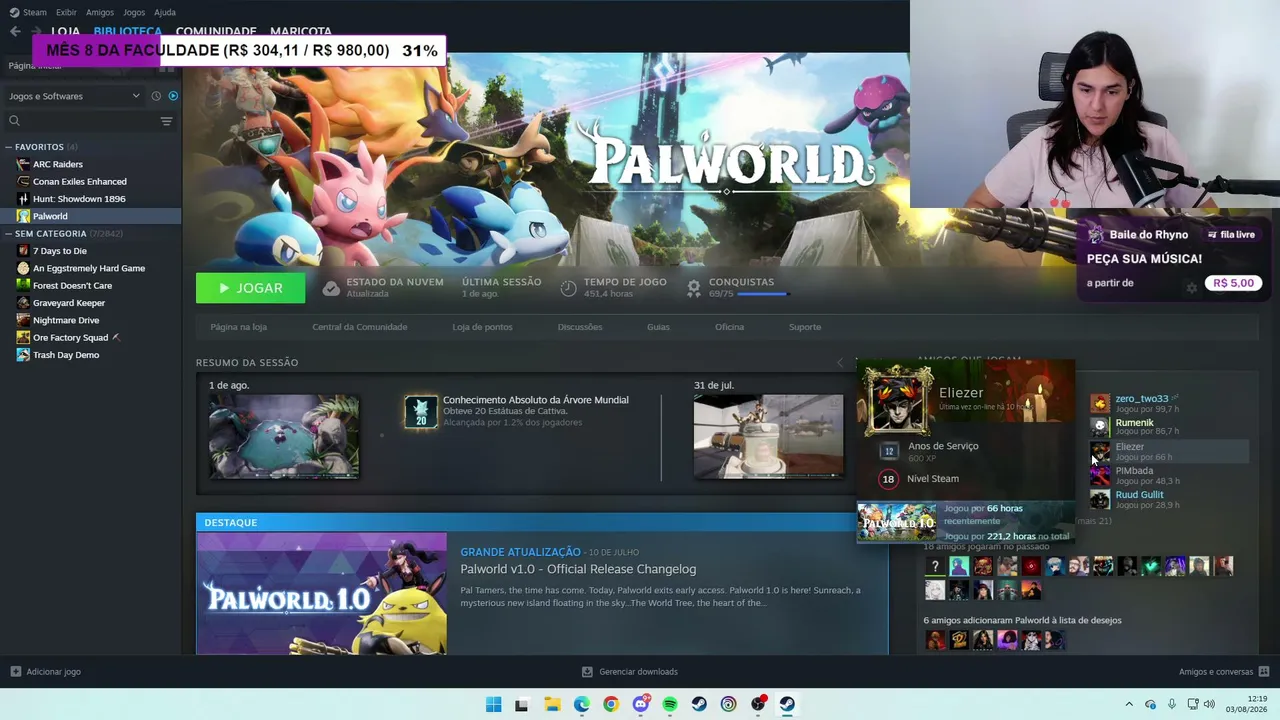Select ARC Raiders in the library
This screenshot has height=720, width=1280.
pyautogui.click(x=58, y=164)
